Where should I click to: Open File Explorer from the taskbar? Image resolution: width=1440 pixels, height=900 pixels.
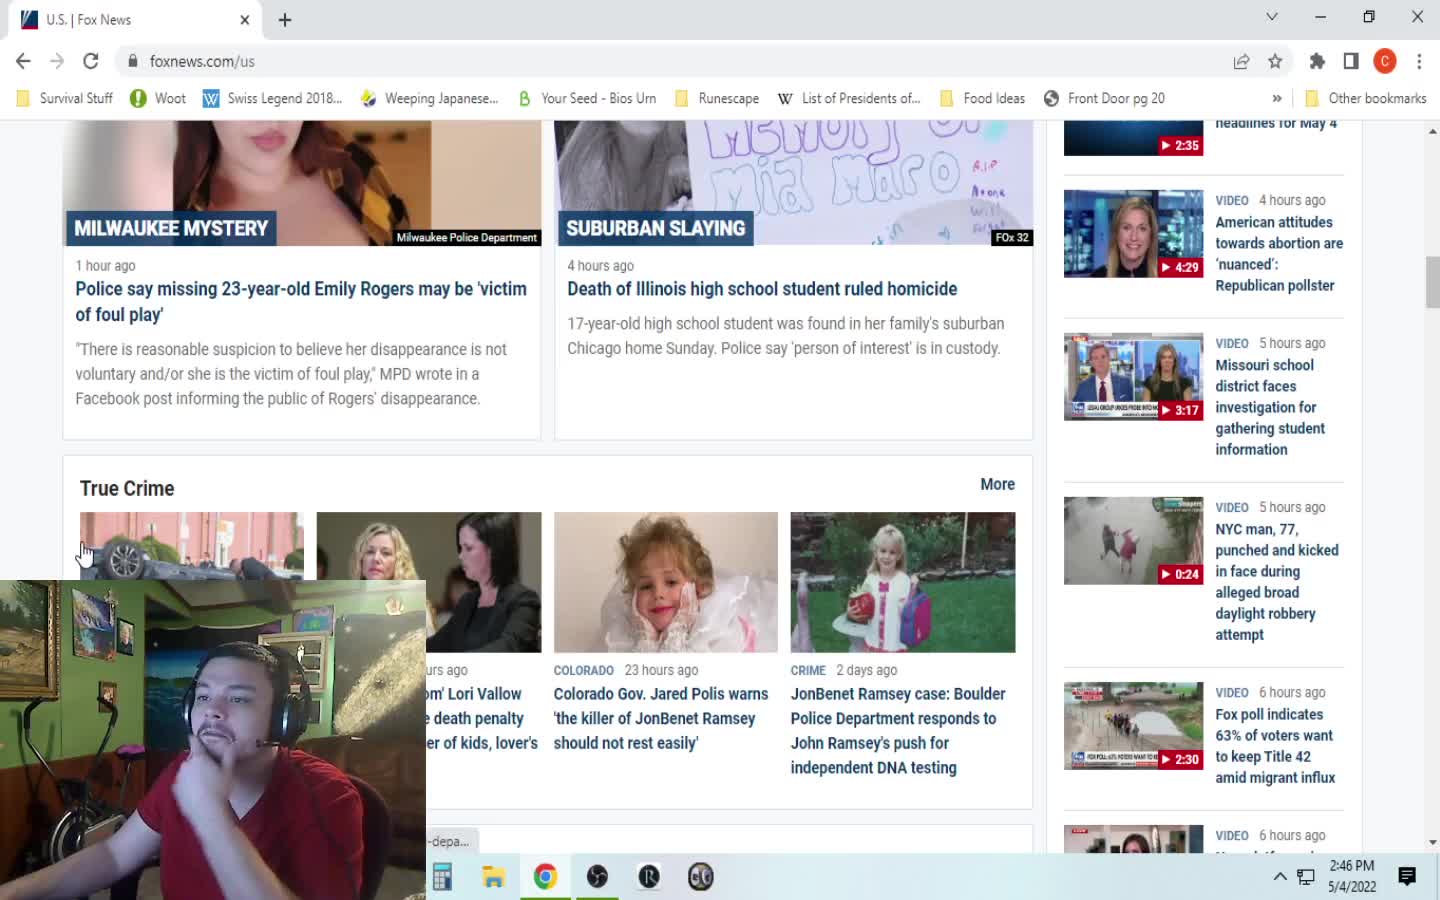click(493, 877)
